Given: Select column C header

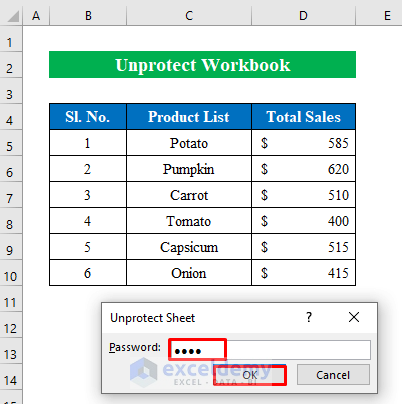Looking at the screenshot, I should 189,15.
